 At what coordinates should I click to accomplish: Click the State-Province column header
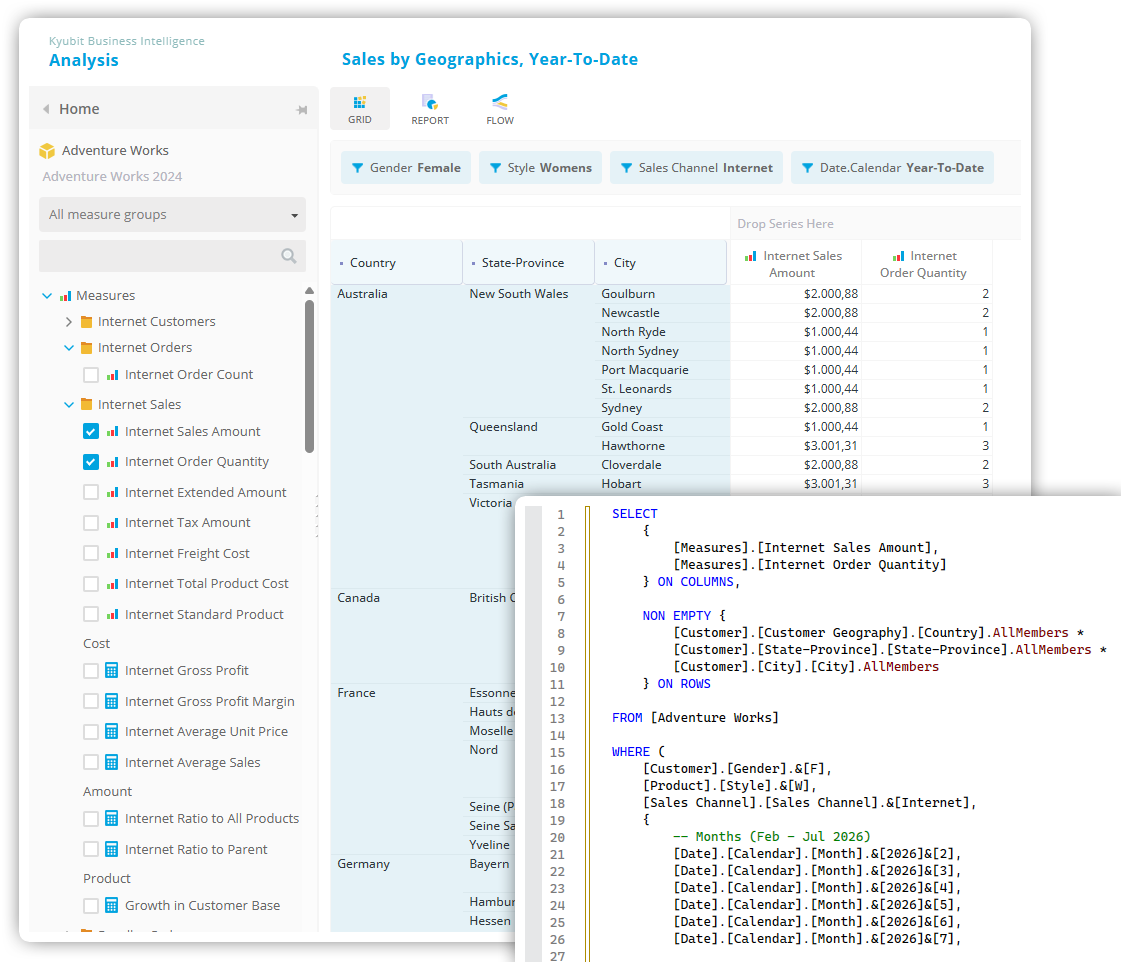pos(528,262)
